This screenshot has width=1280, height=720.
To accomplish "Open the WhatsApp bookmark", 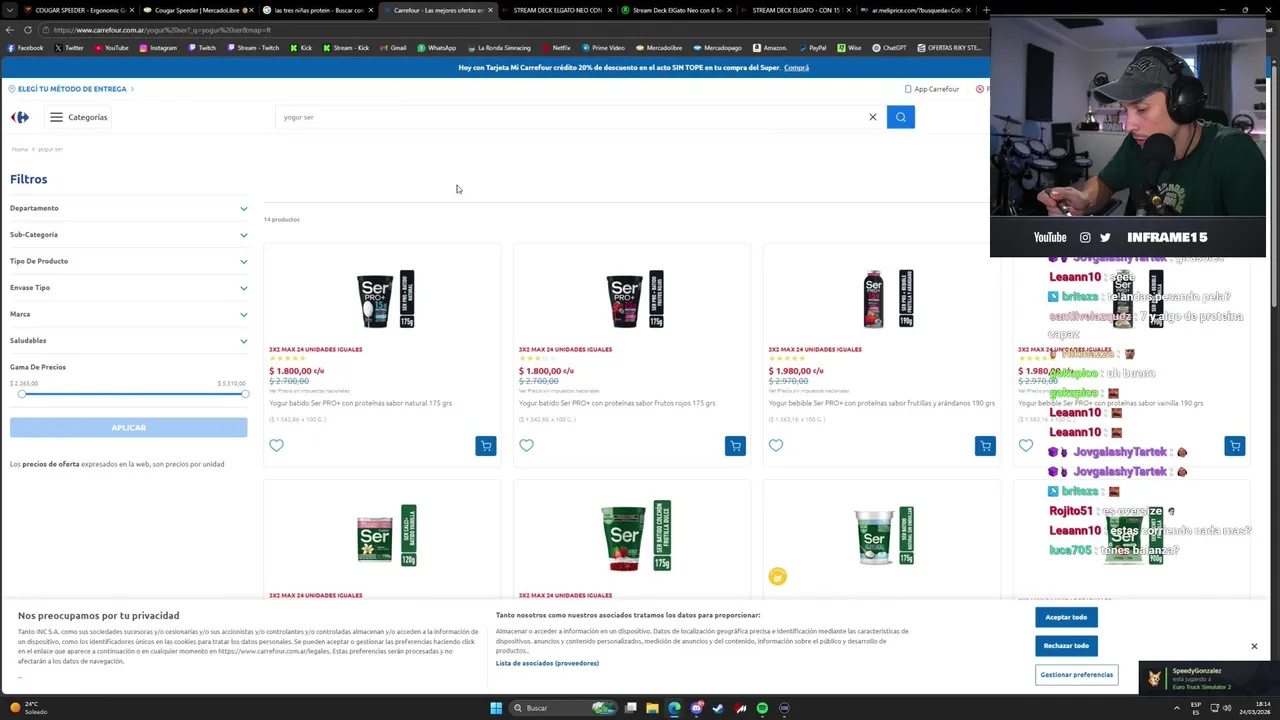I will tap(437, 48).
